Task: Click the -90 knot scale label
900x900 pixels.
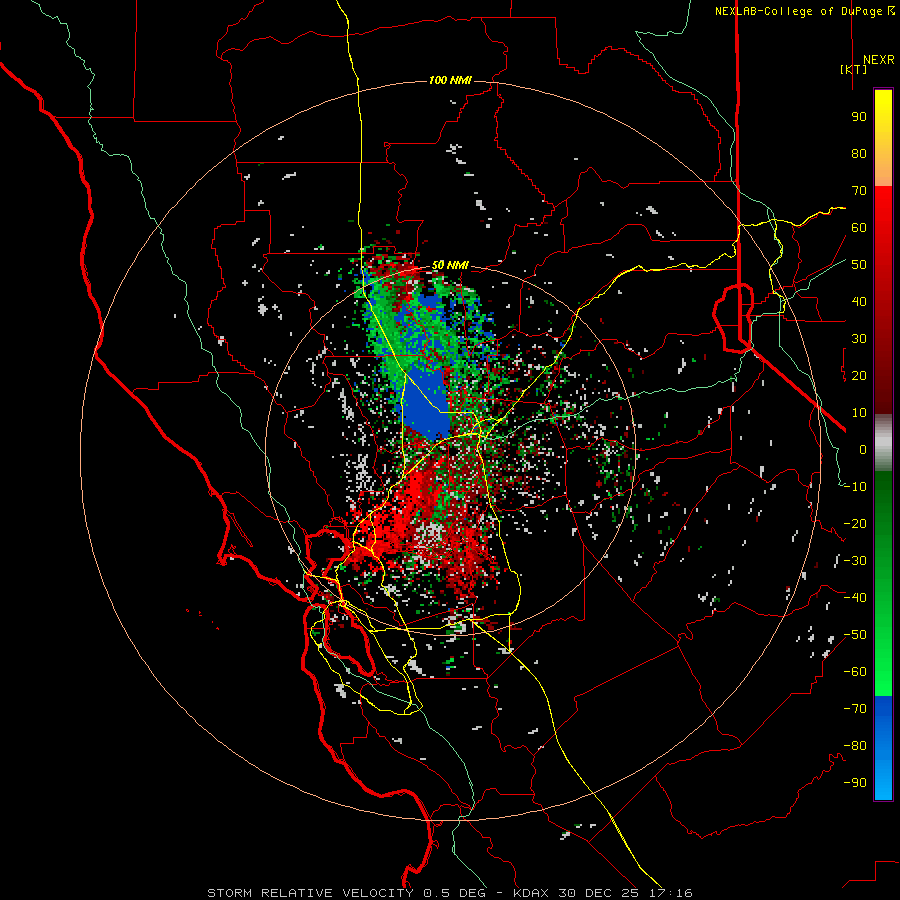Action: tap(855, 783)
